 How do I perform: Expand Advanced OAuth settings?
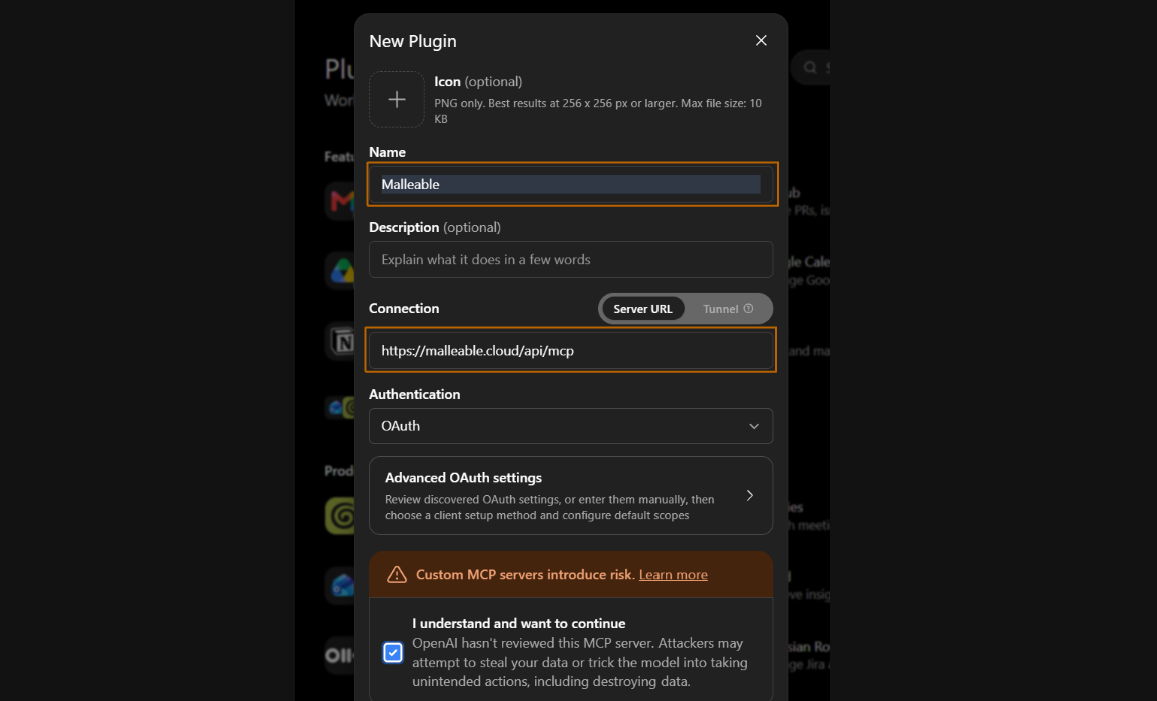coord(571,495)
